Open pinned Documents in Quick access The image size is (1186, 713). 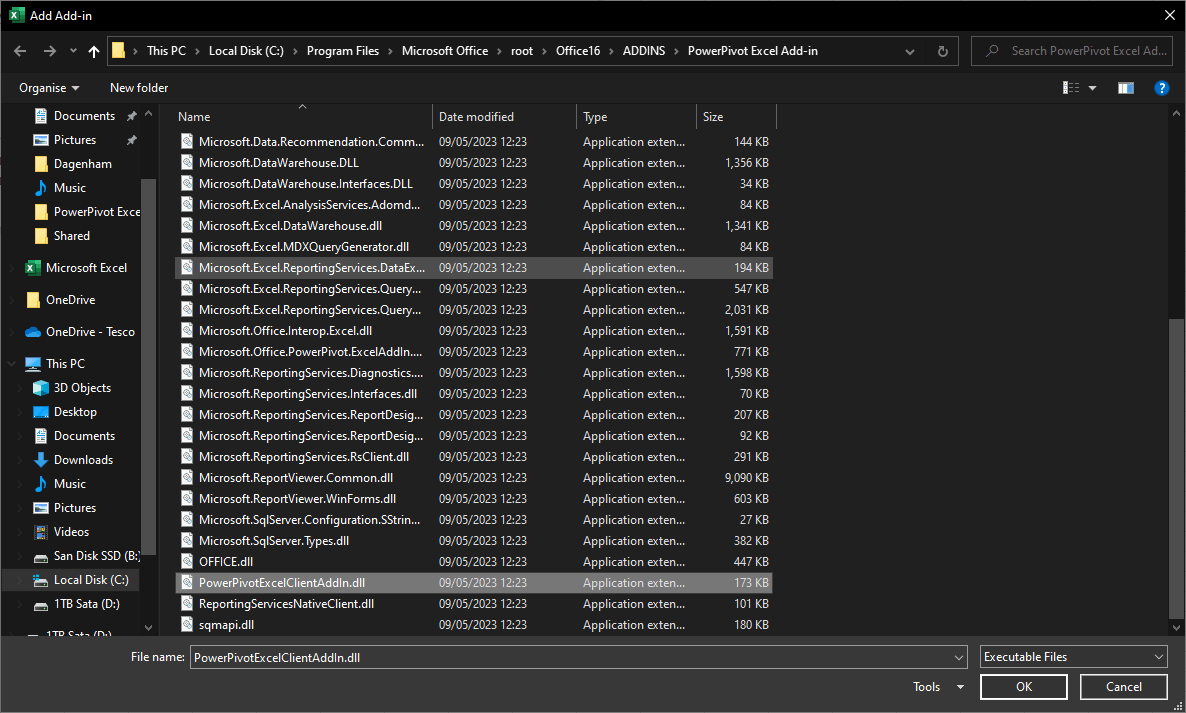point(84,116)
